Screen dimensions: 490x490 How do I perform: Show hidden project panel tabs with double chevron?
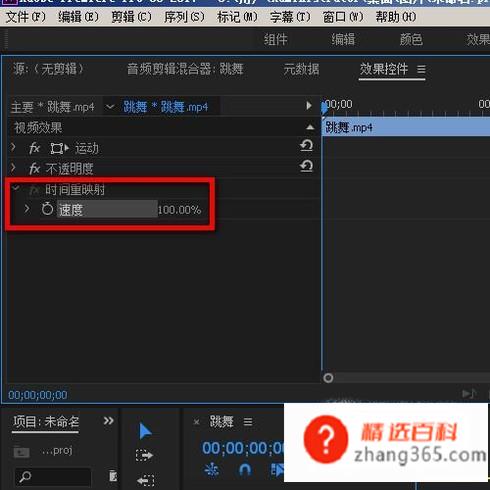108,421
